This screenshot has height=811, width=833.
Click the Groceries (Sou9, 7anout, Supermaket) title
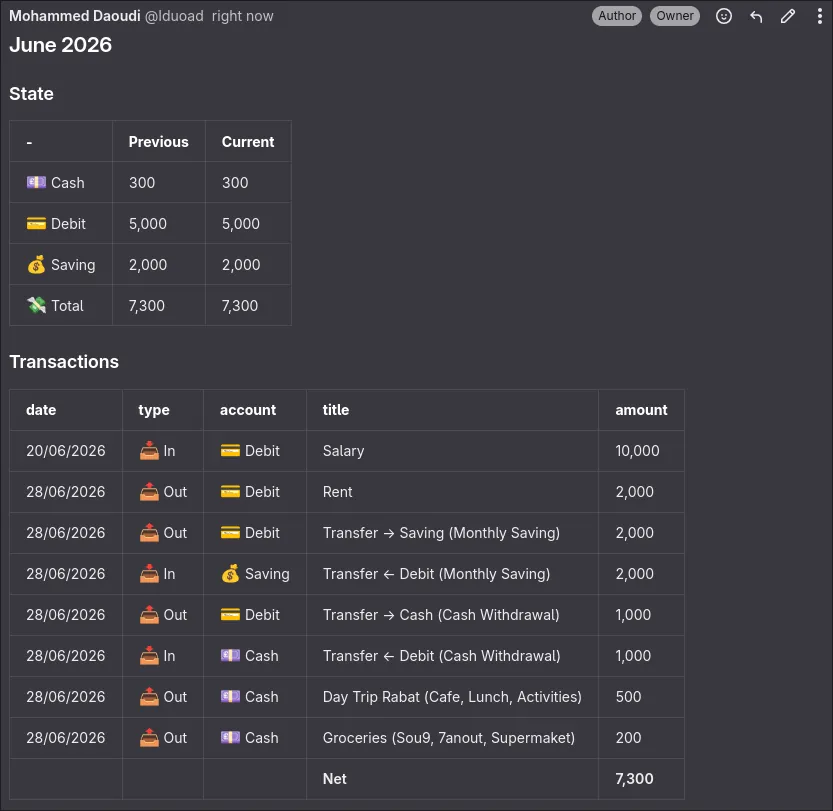pyautogui.click(x=449, y=738)
